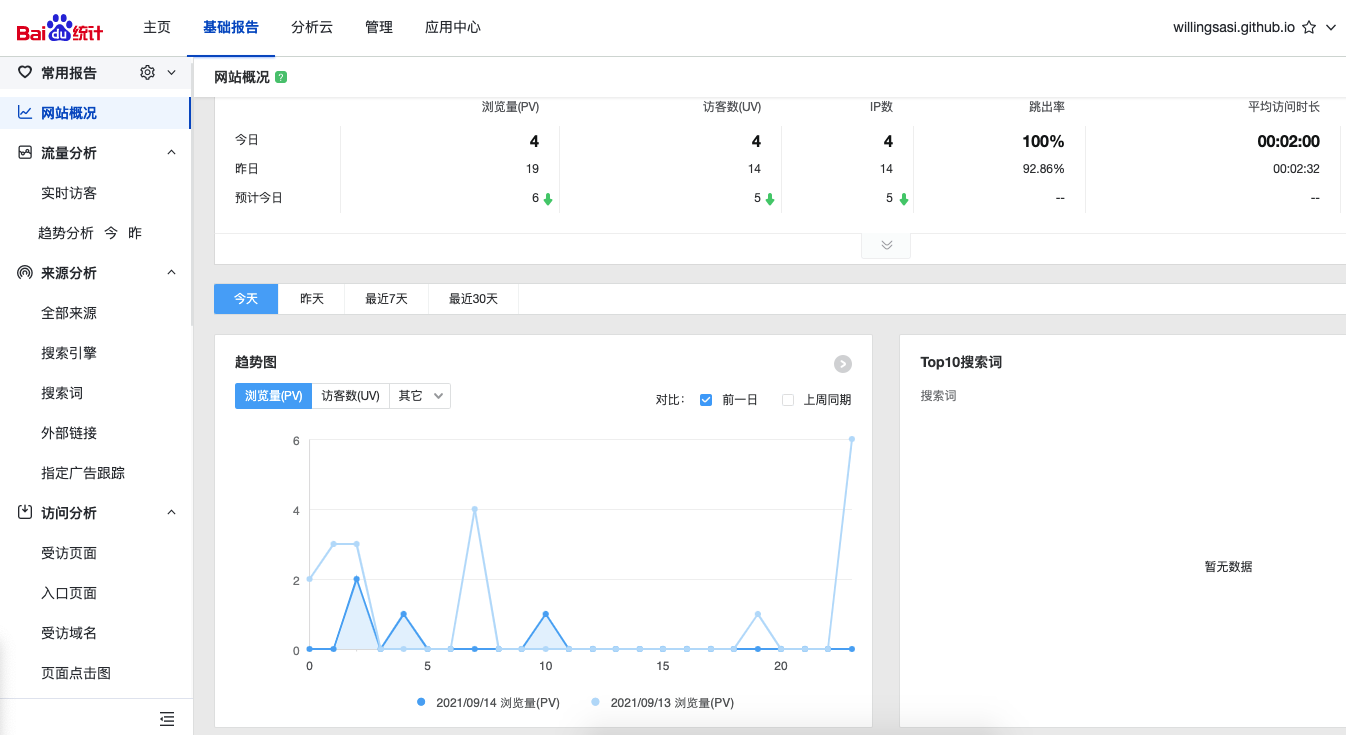
Task: Uncheck the 前一日 comparison checkbox
Action: 706,400
